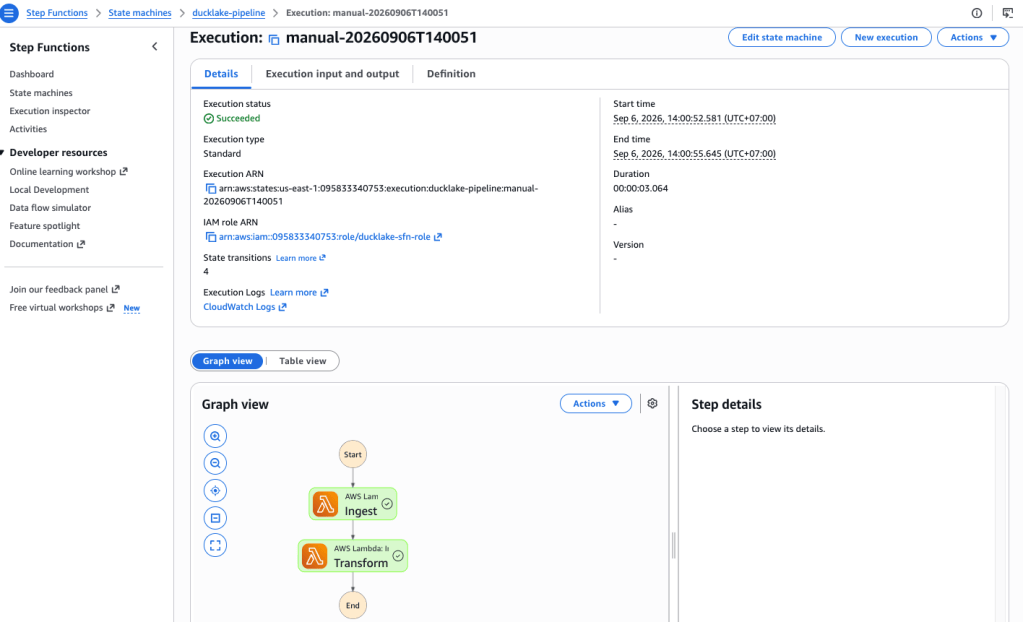Click external link icon after ducklake-sfn-role
The width and height of the screenshot is (1023, 622).
pyautogui.click(x=438, y=237)
